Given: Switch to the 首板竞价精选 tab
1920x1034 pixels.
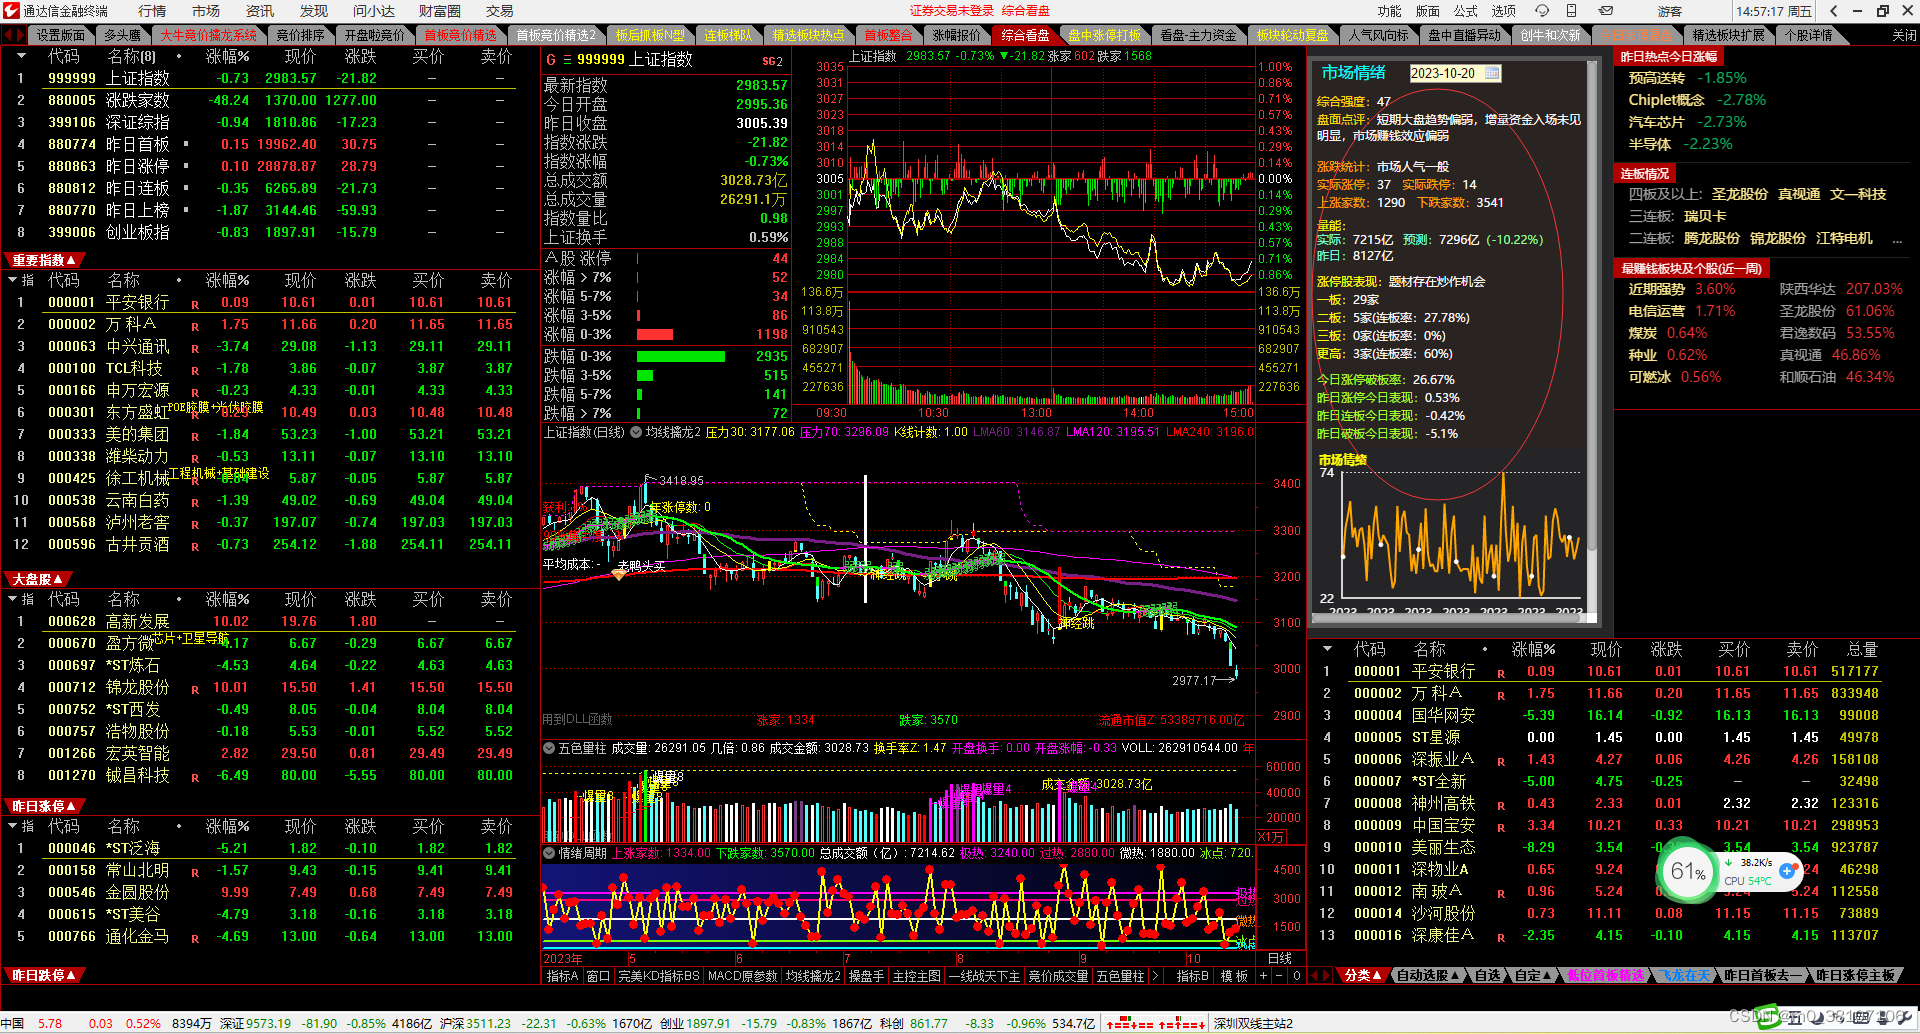Looking at the screenshot, I should [461, 35].
